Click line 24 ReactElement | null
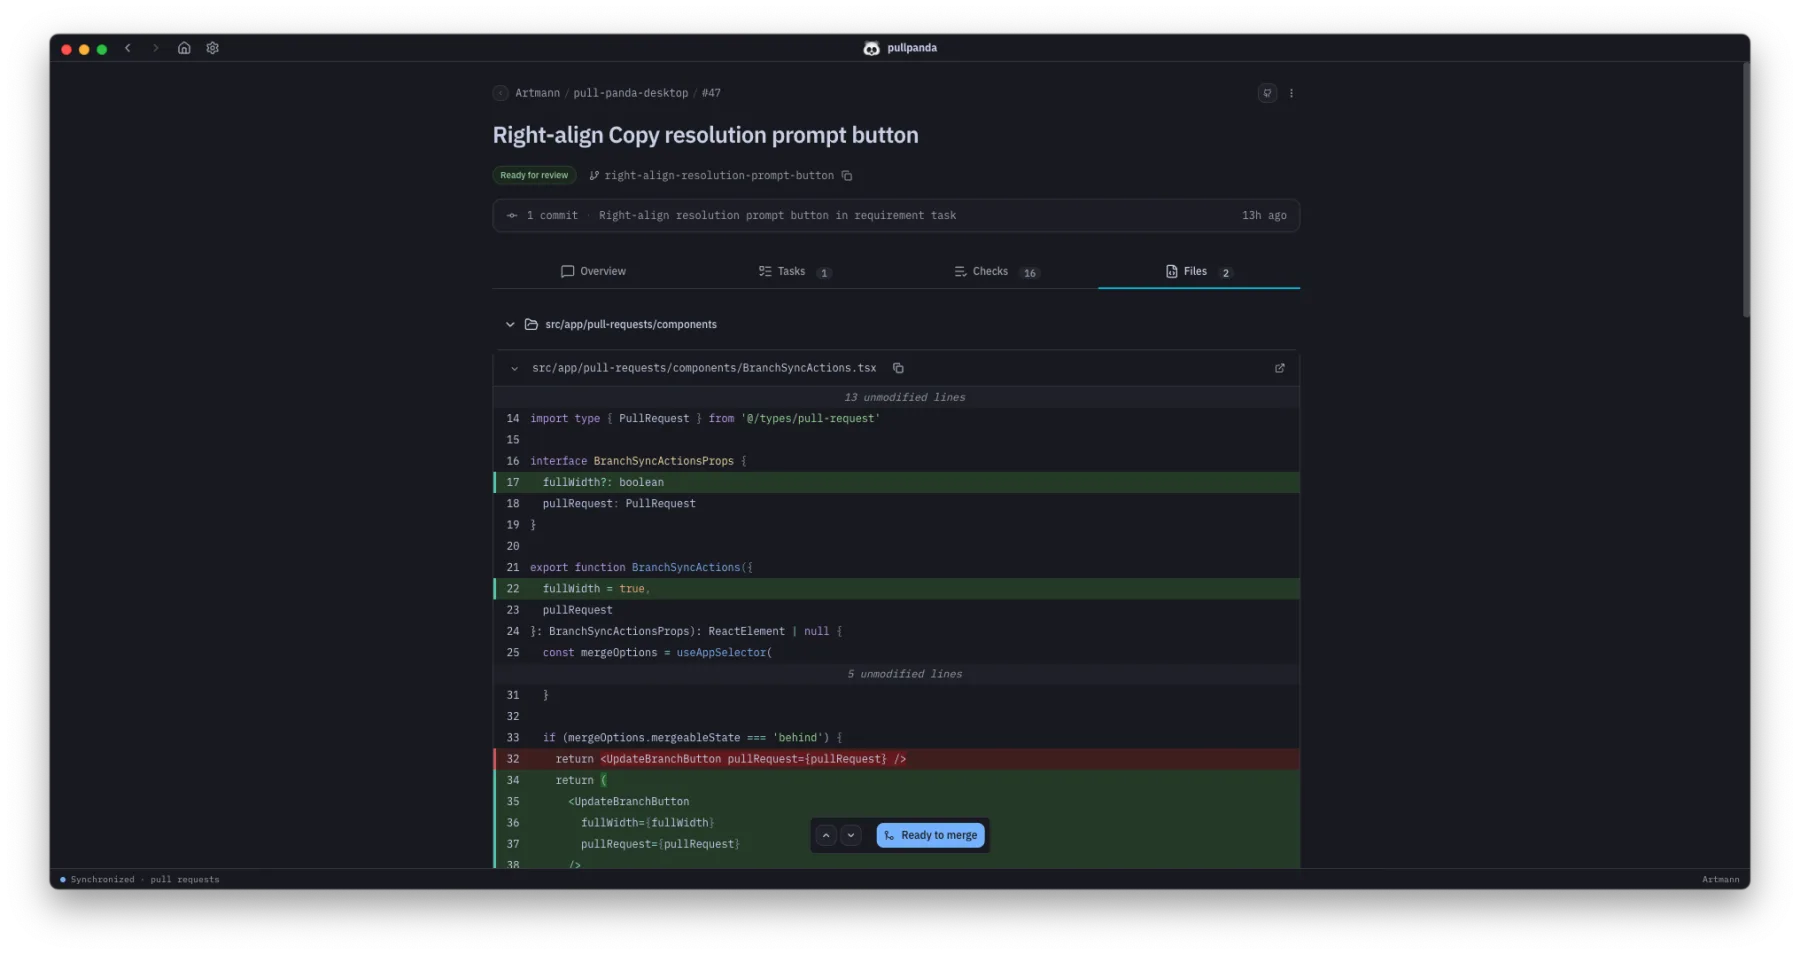The width and height of the screenshot is (1800, 955). pos(896,631)
